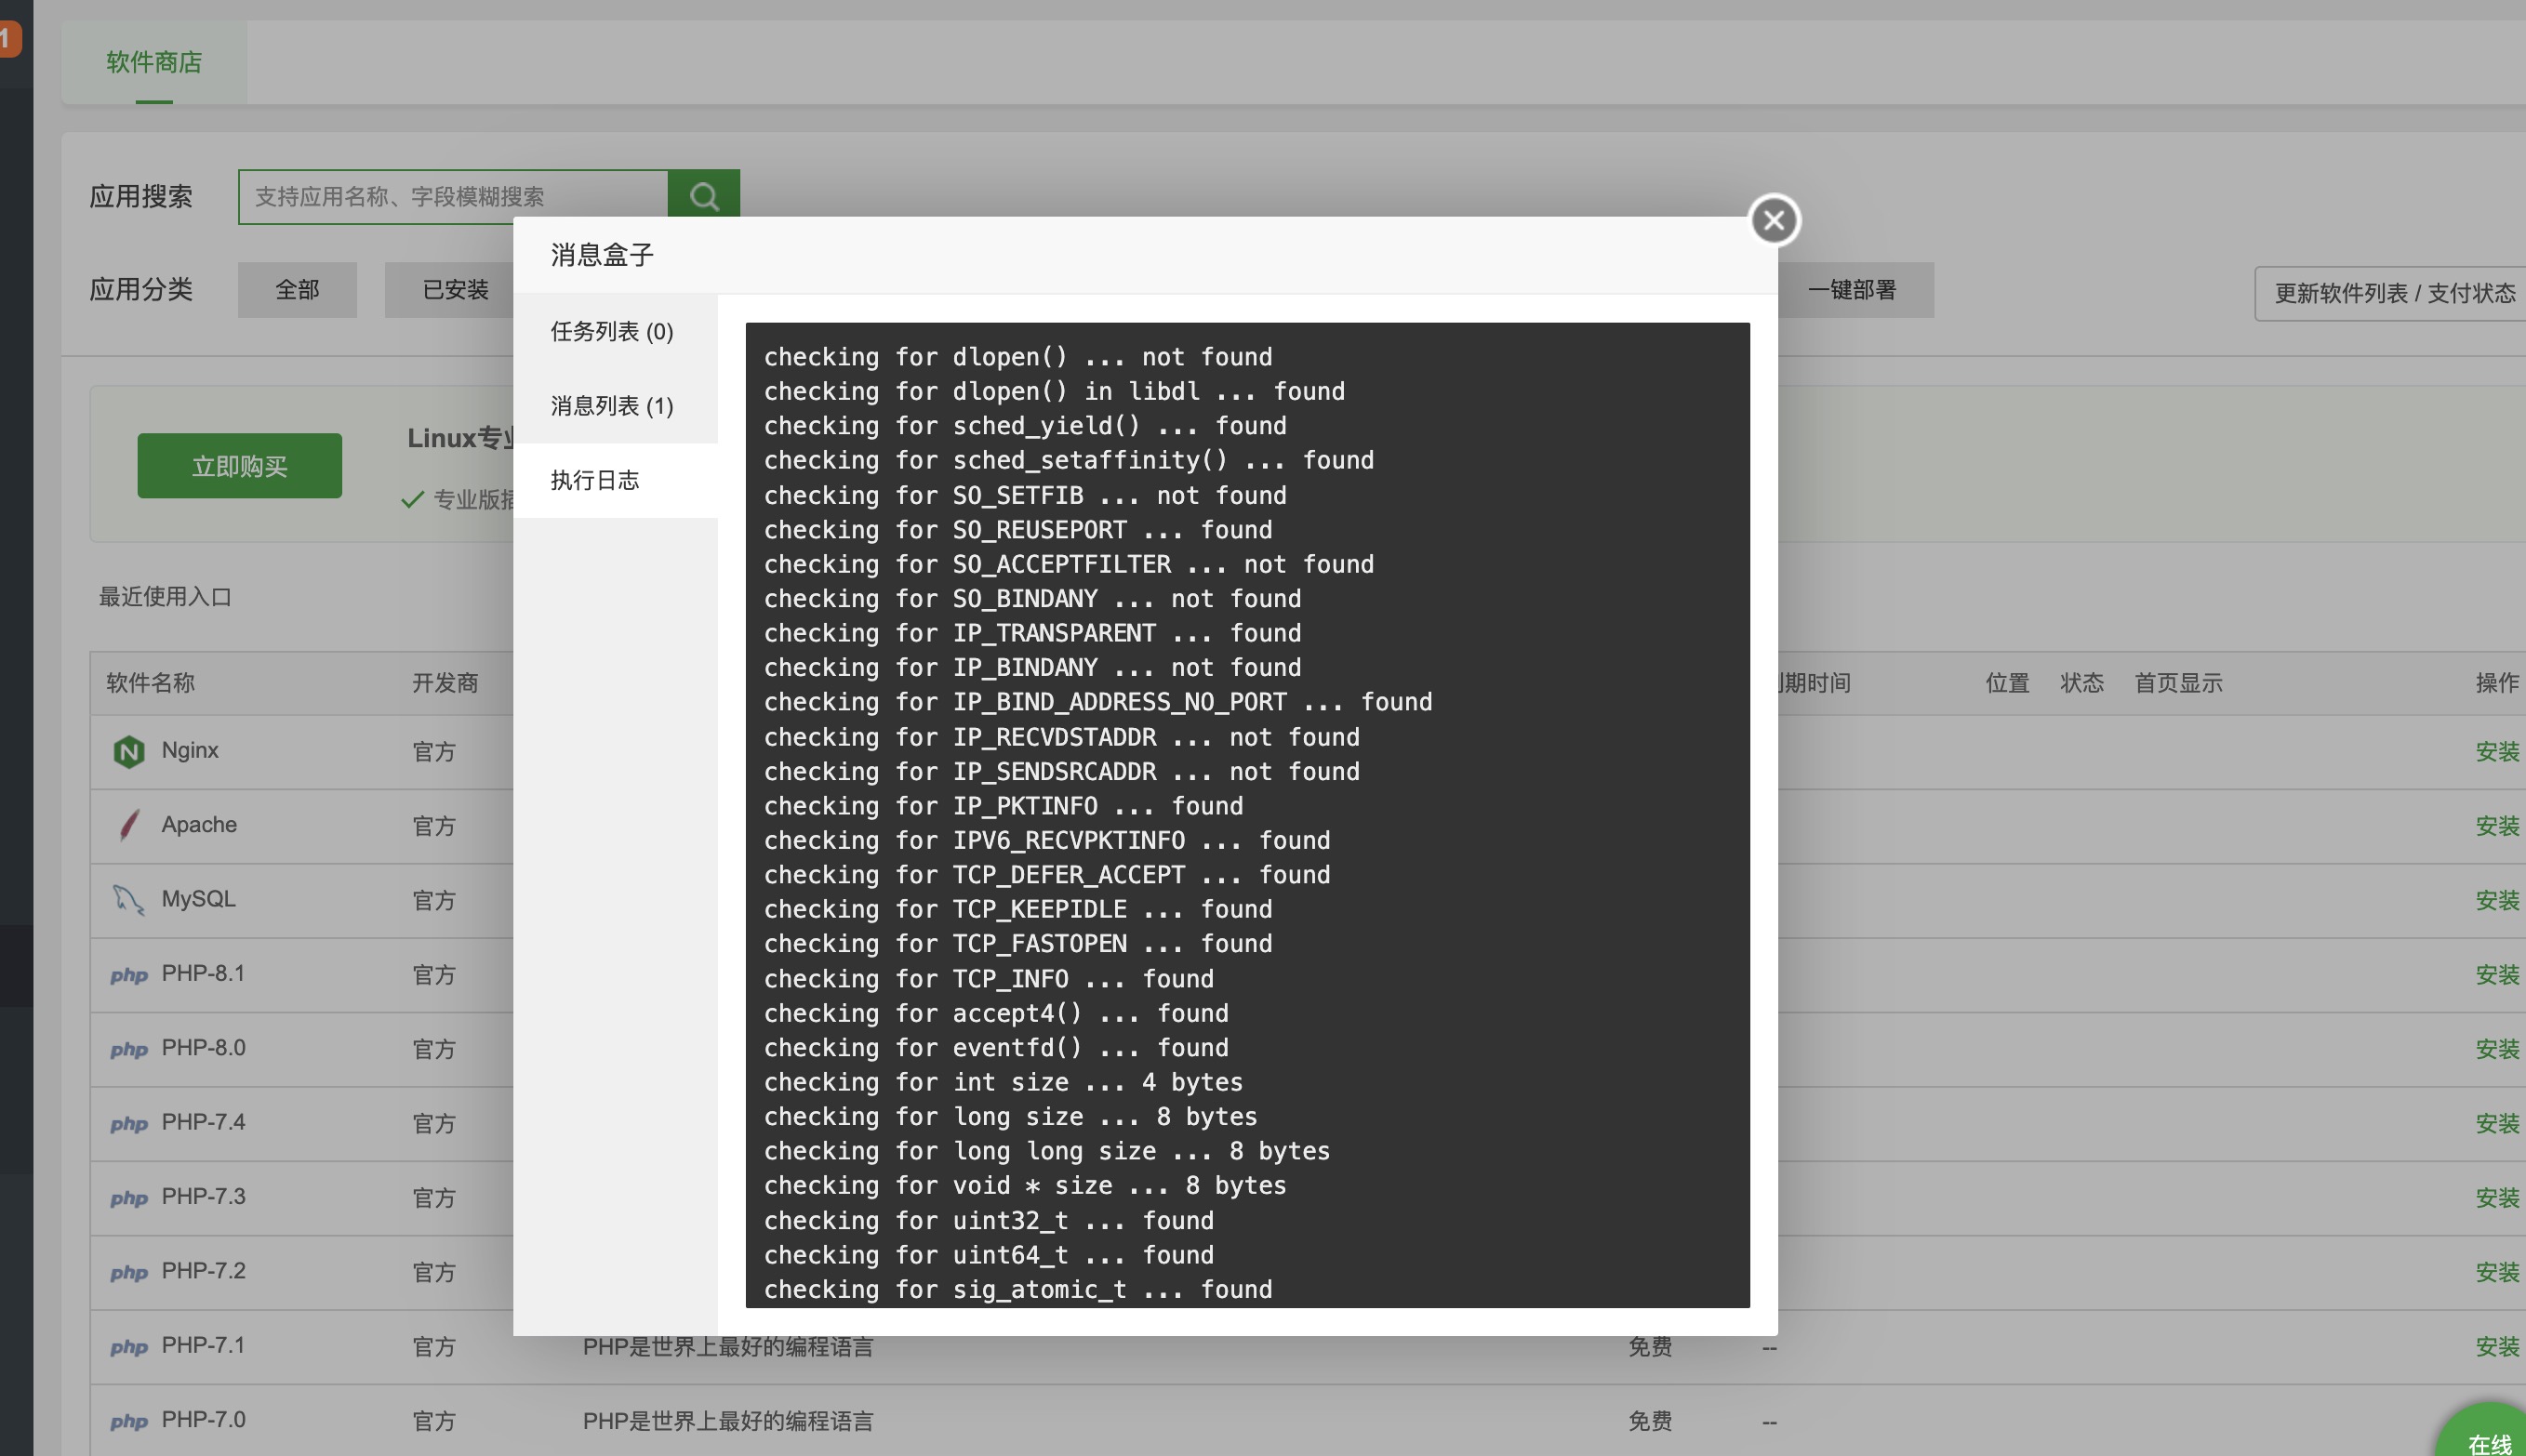The height and width of the screenshot is (1456, 2526).
Task: Click the orange notification badge
Action: pos(8,40)
